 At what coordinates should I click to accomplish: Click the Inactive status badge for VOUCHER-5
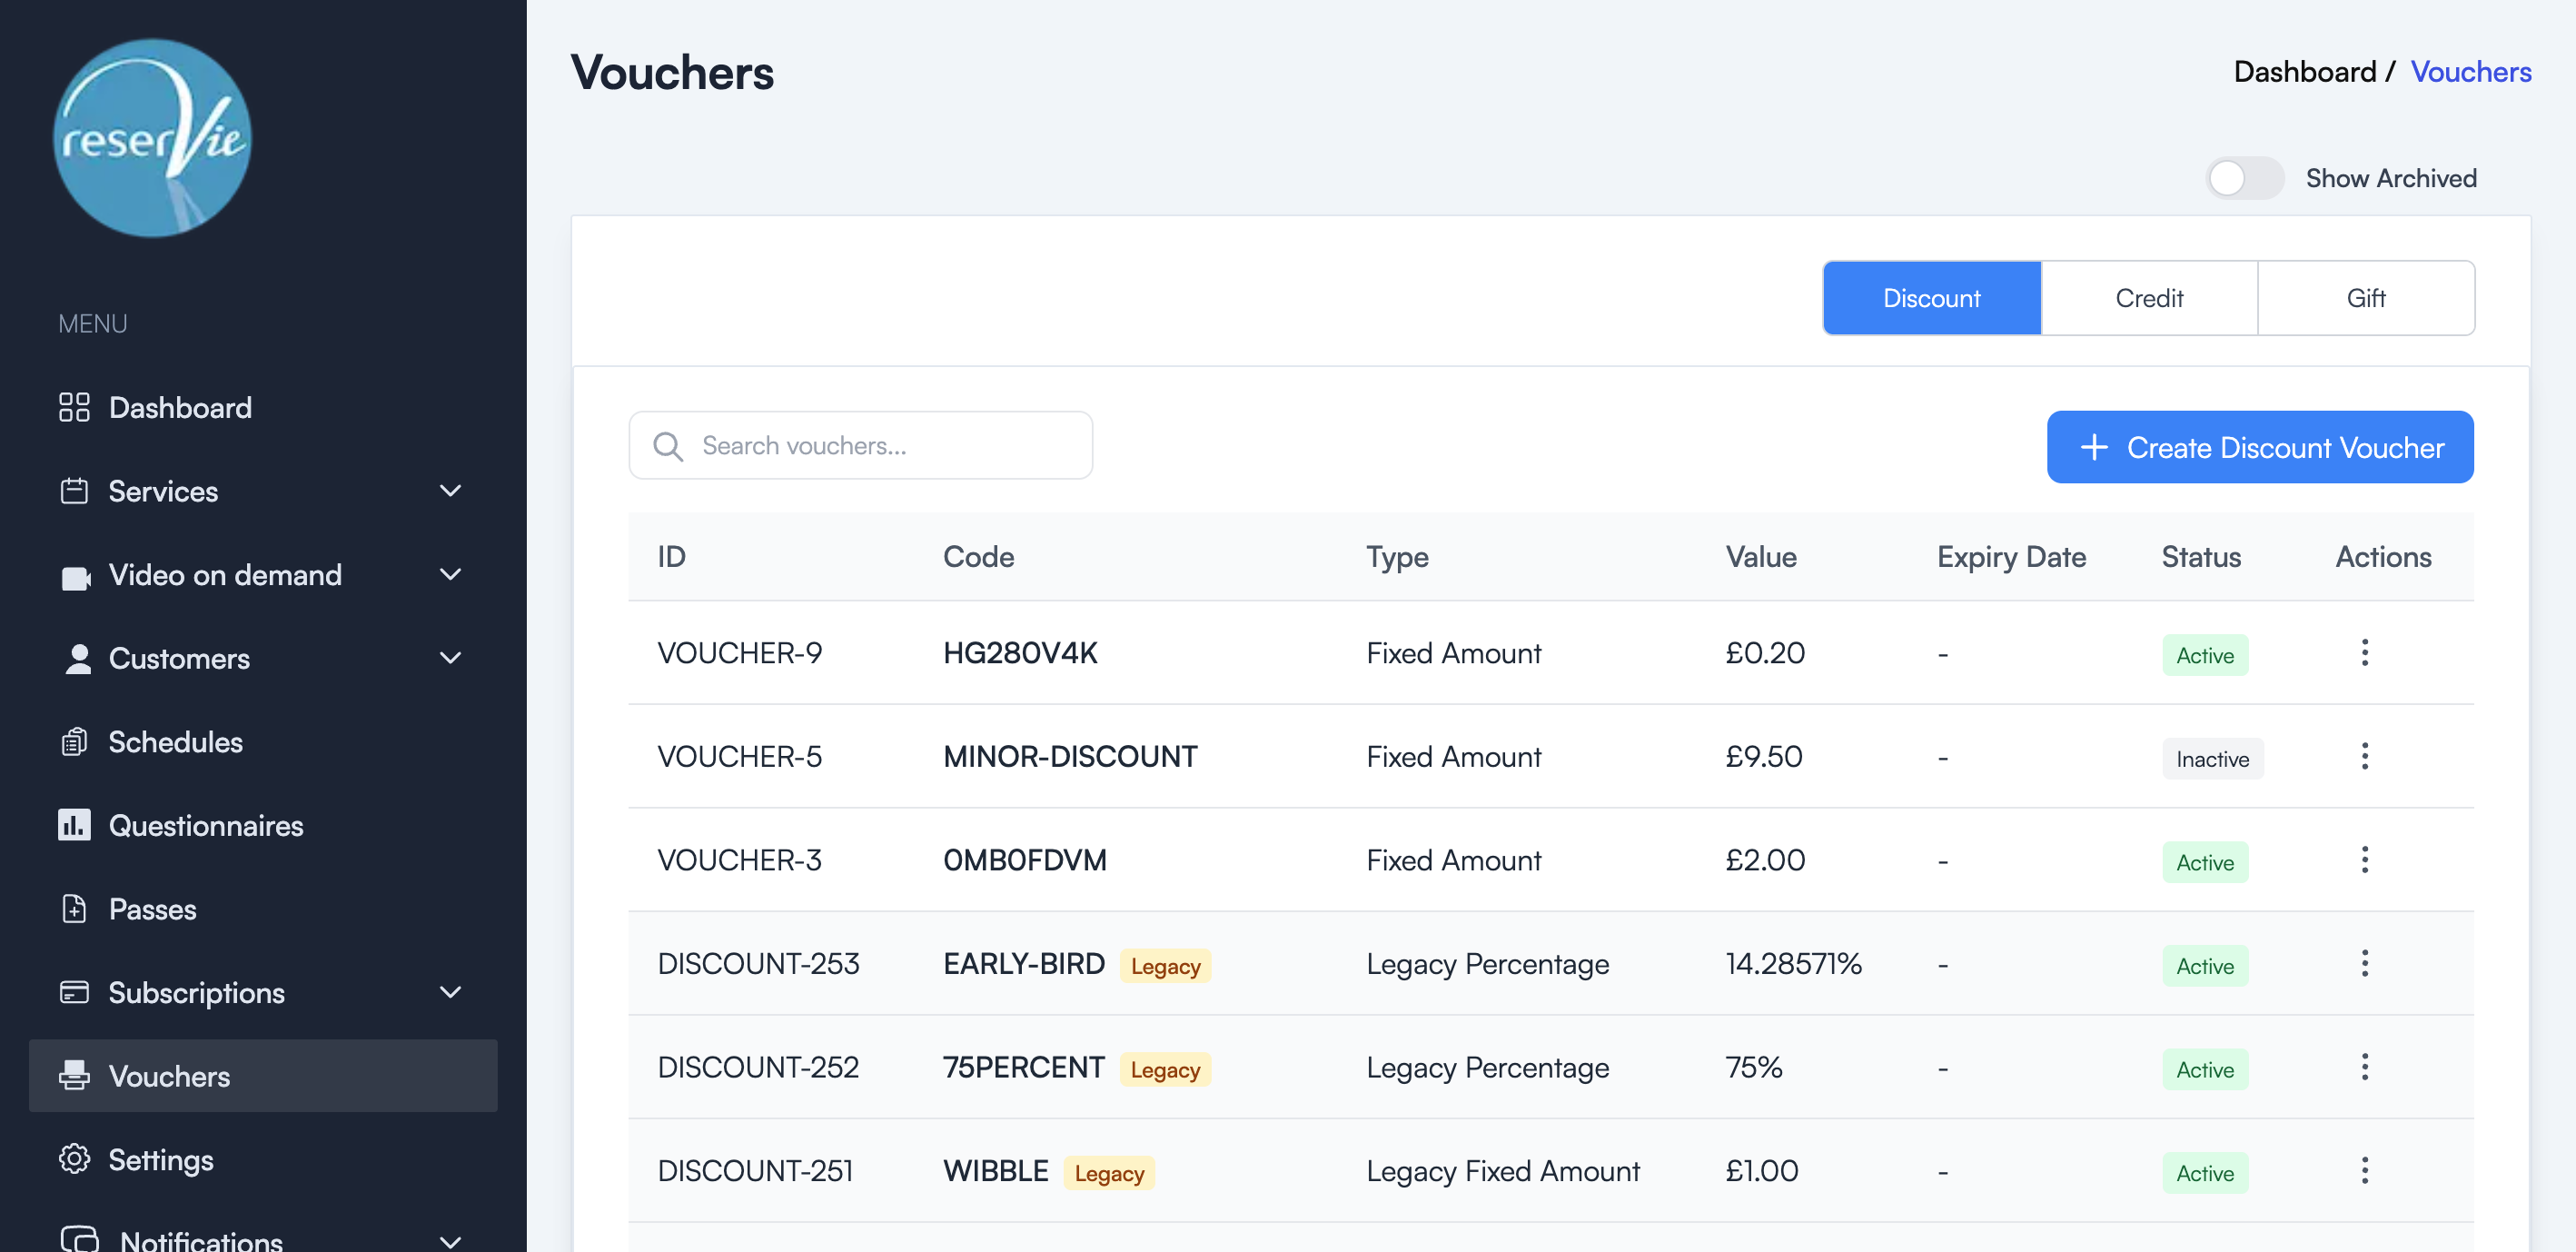click(x=2212, y=758)
